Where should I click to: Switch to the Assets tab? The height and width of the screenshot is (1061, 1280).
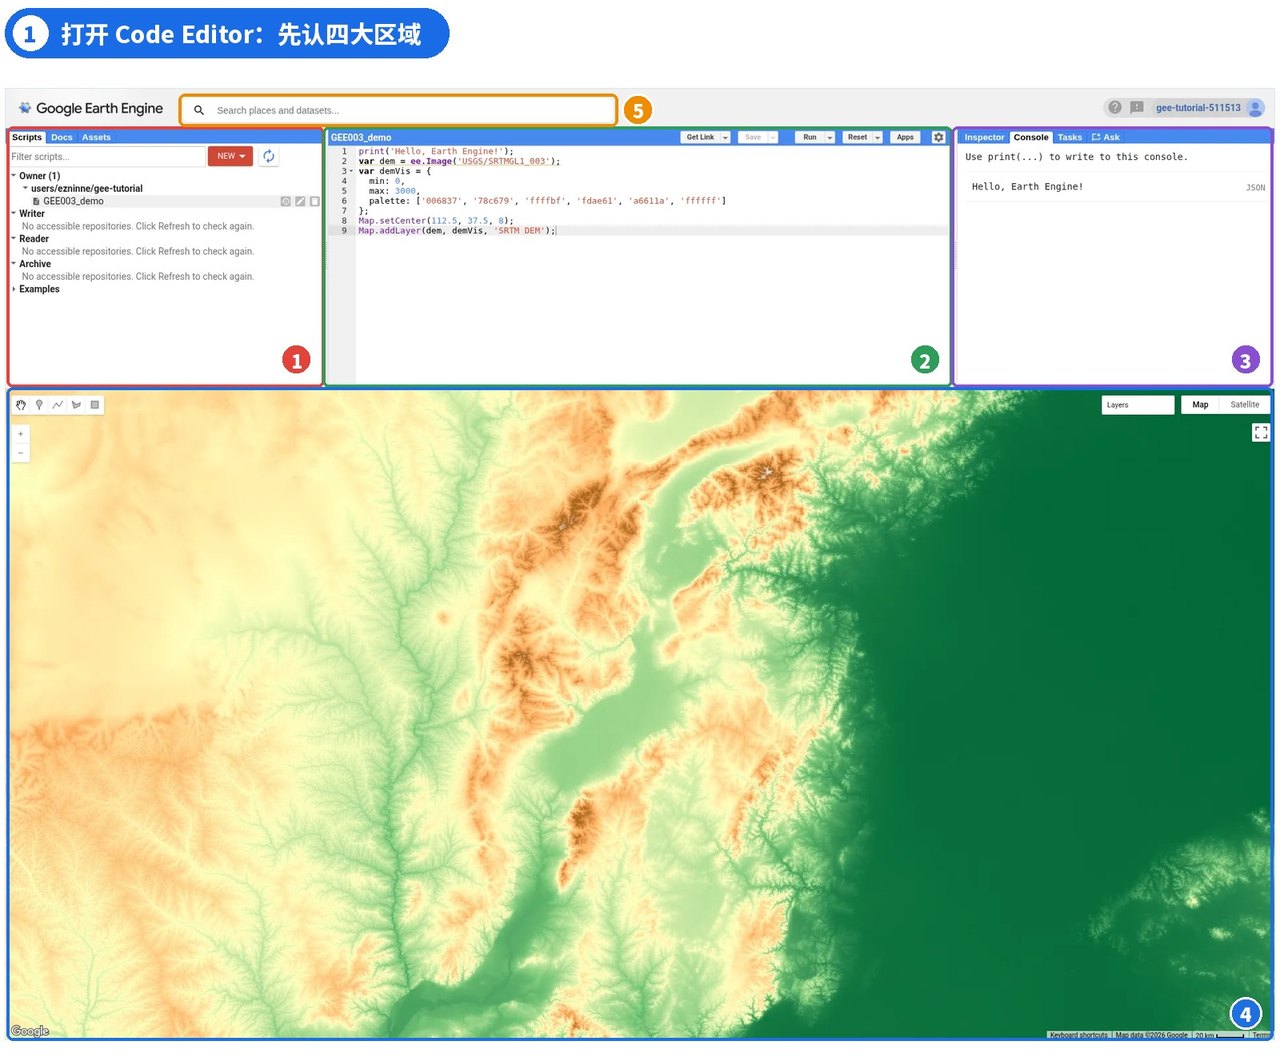96,137
